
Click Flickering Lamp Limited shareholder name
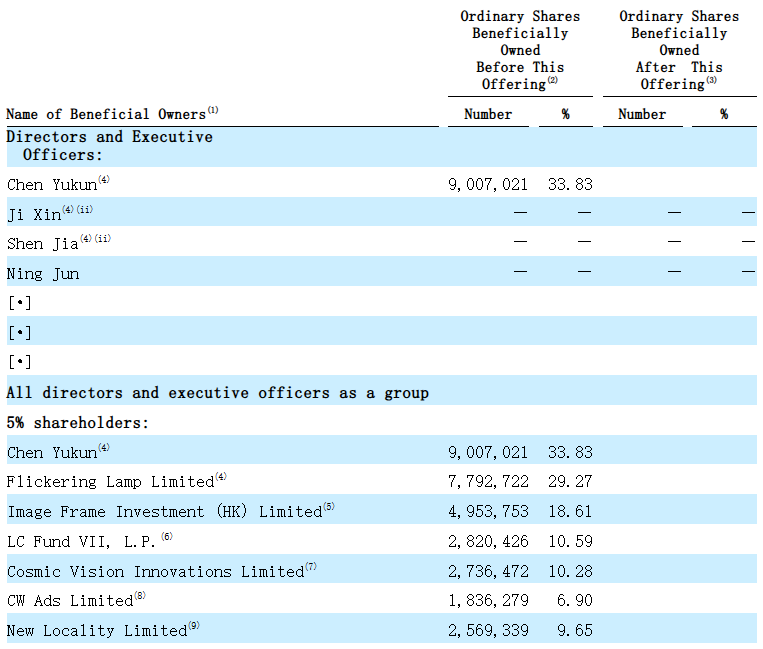(x=110, y=482)
